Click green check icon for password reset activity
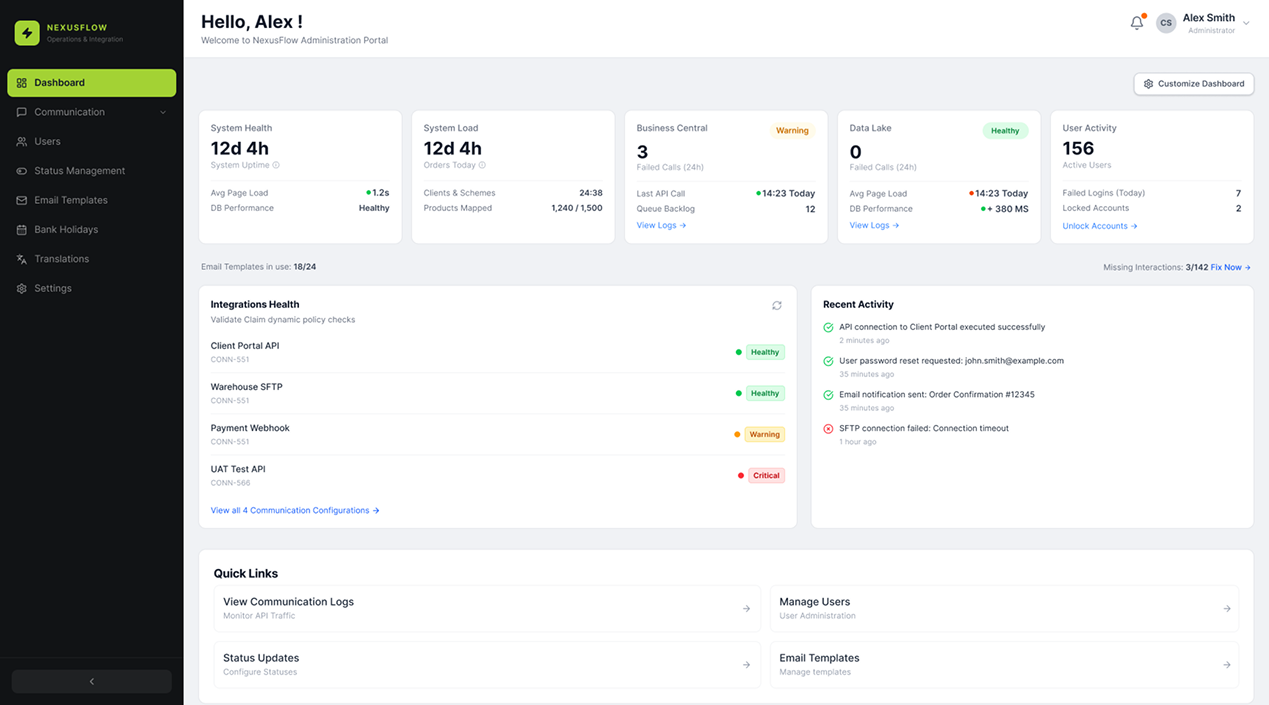This screenshot has width=1269, height=705. coord(828,361)
